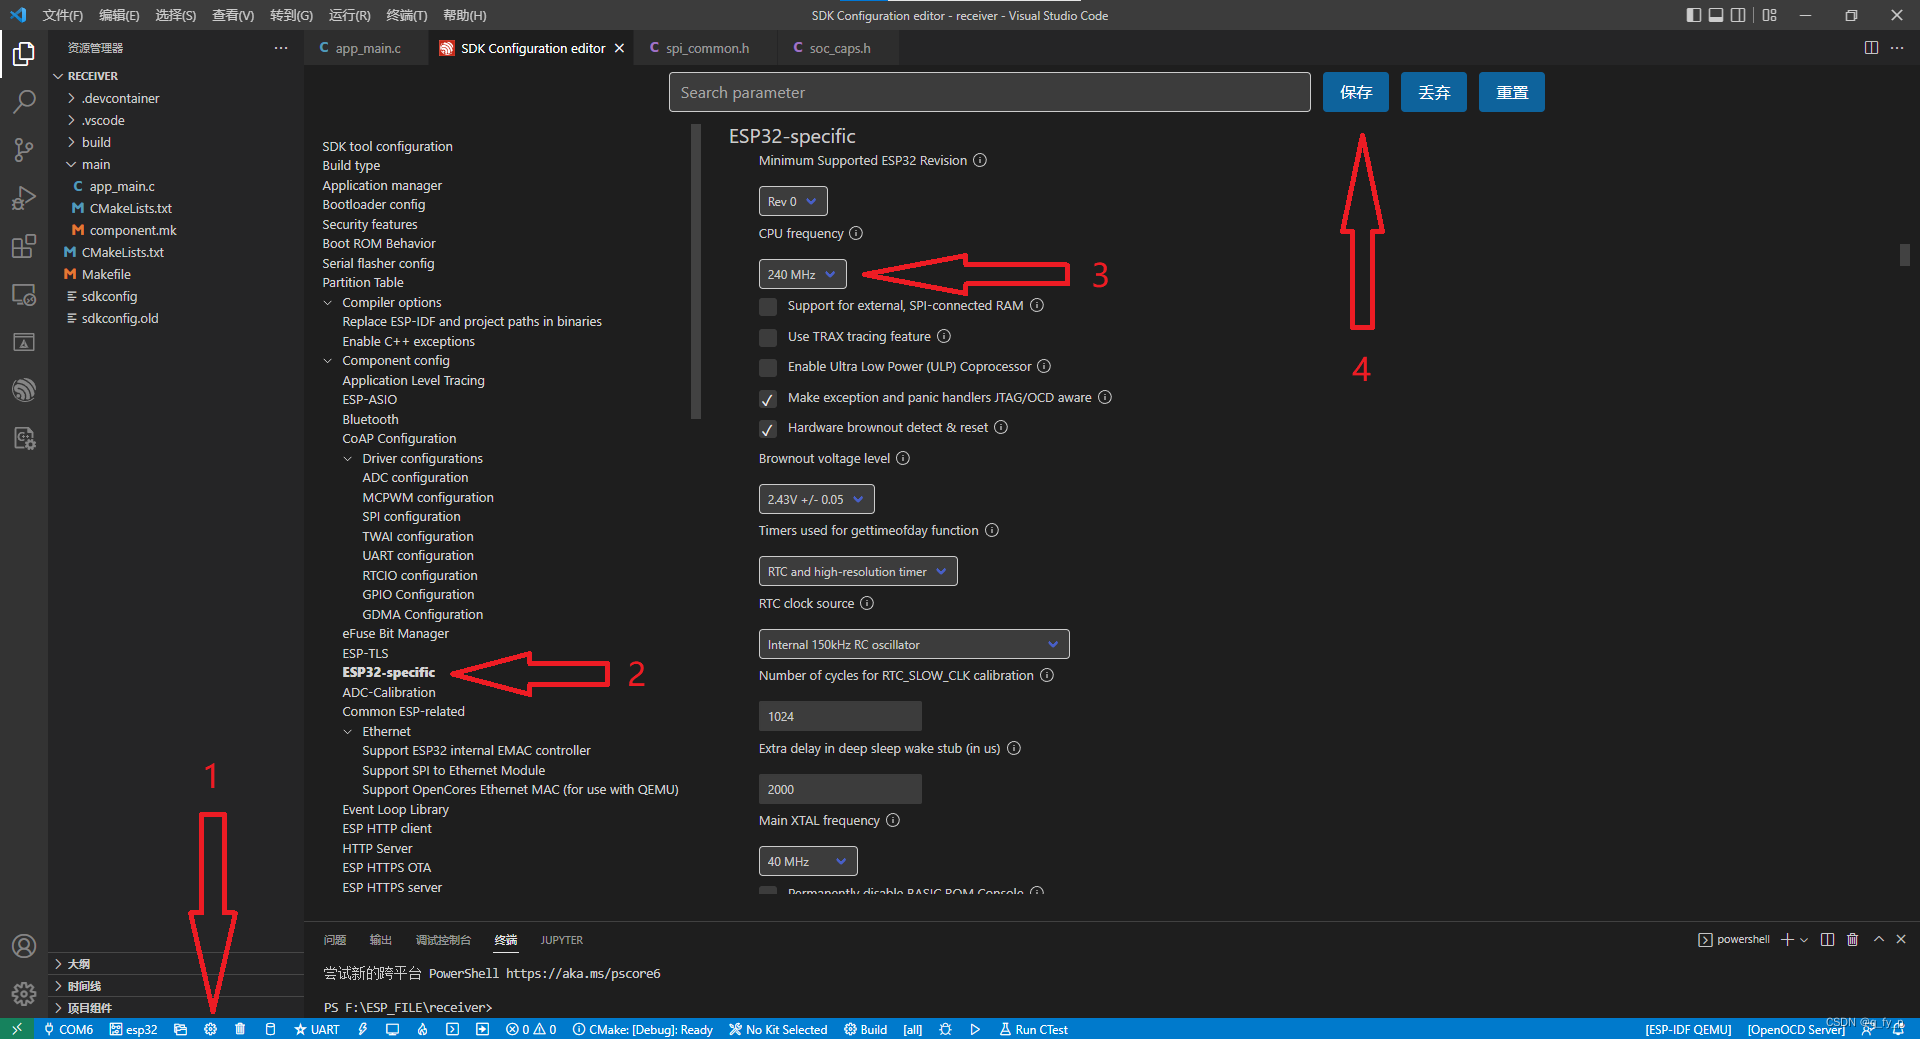Image resolution: width=1920 pixels, height=1039 pixels.
Task: Click current project folder icon in status bar
Action: (180, 1029)
